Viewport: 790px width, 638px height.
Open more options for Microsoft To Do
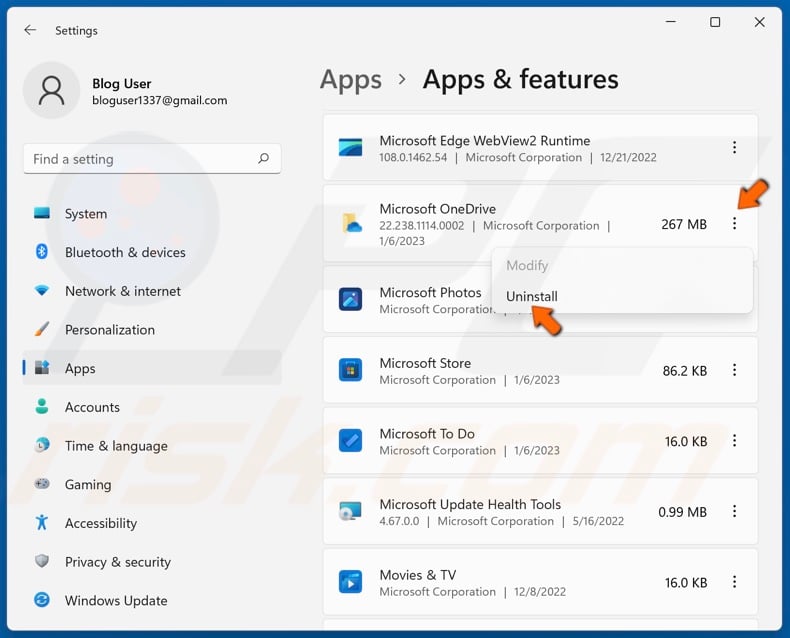[x=734, y=441]
